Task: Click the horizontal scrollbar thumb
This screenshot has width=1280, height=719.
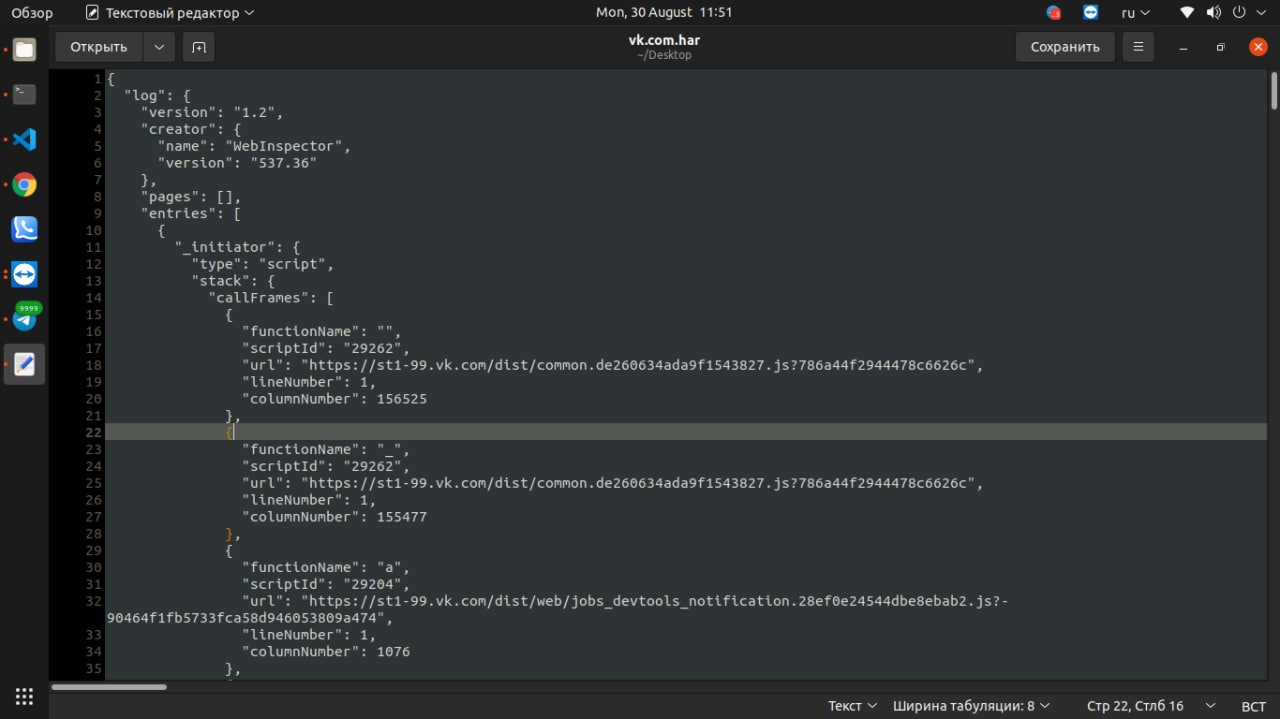Action: tap(109, 687)
